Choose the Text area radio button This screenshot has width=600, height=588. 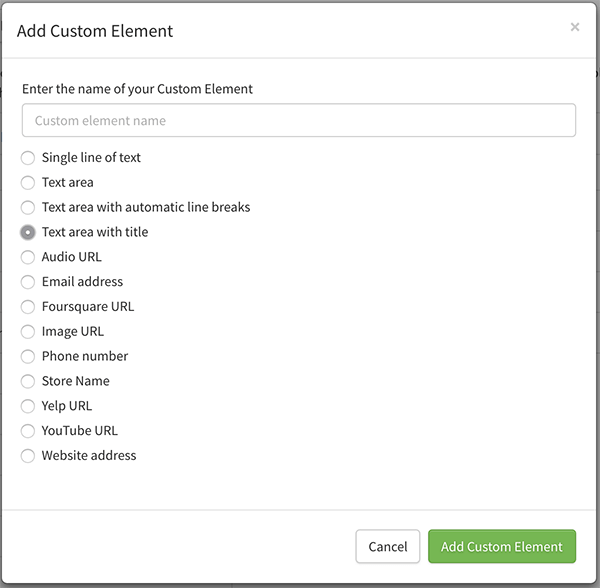(x=28, y=182)
